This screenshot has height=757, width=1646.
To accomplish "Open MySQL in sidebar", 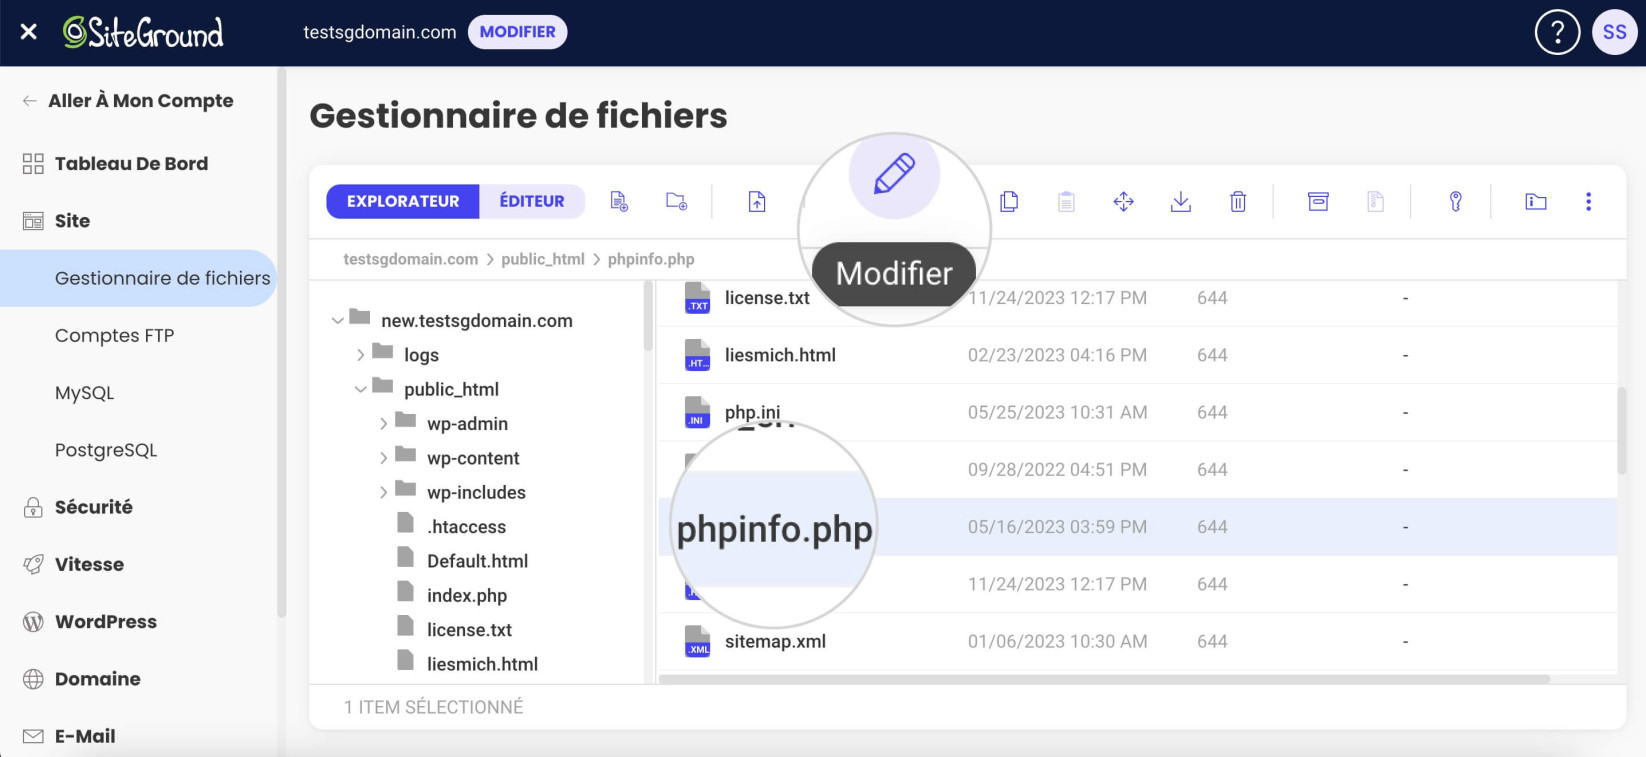I will pos(84,393).
